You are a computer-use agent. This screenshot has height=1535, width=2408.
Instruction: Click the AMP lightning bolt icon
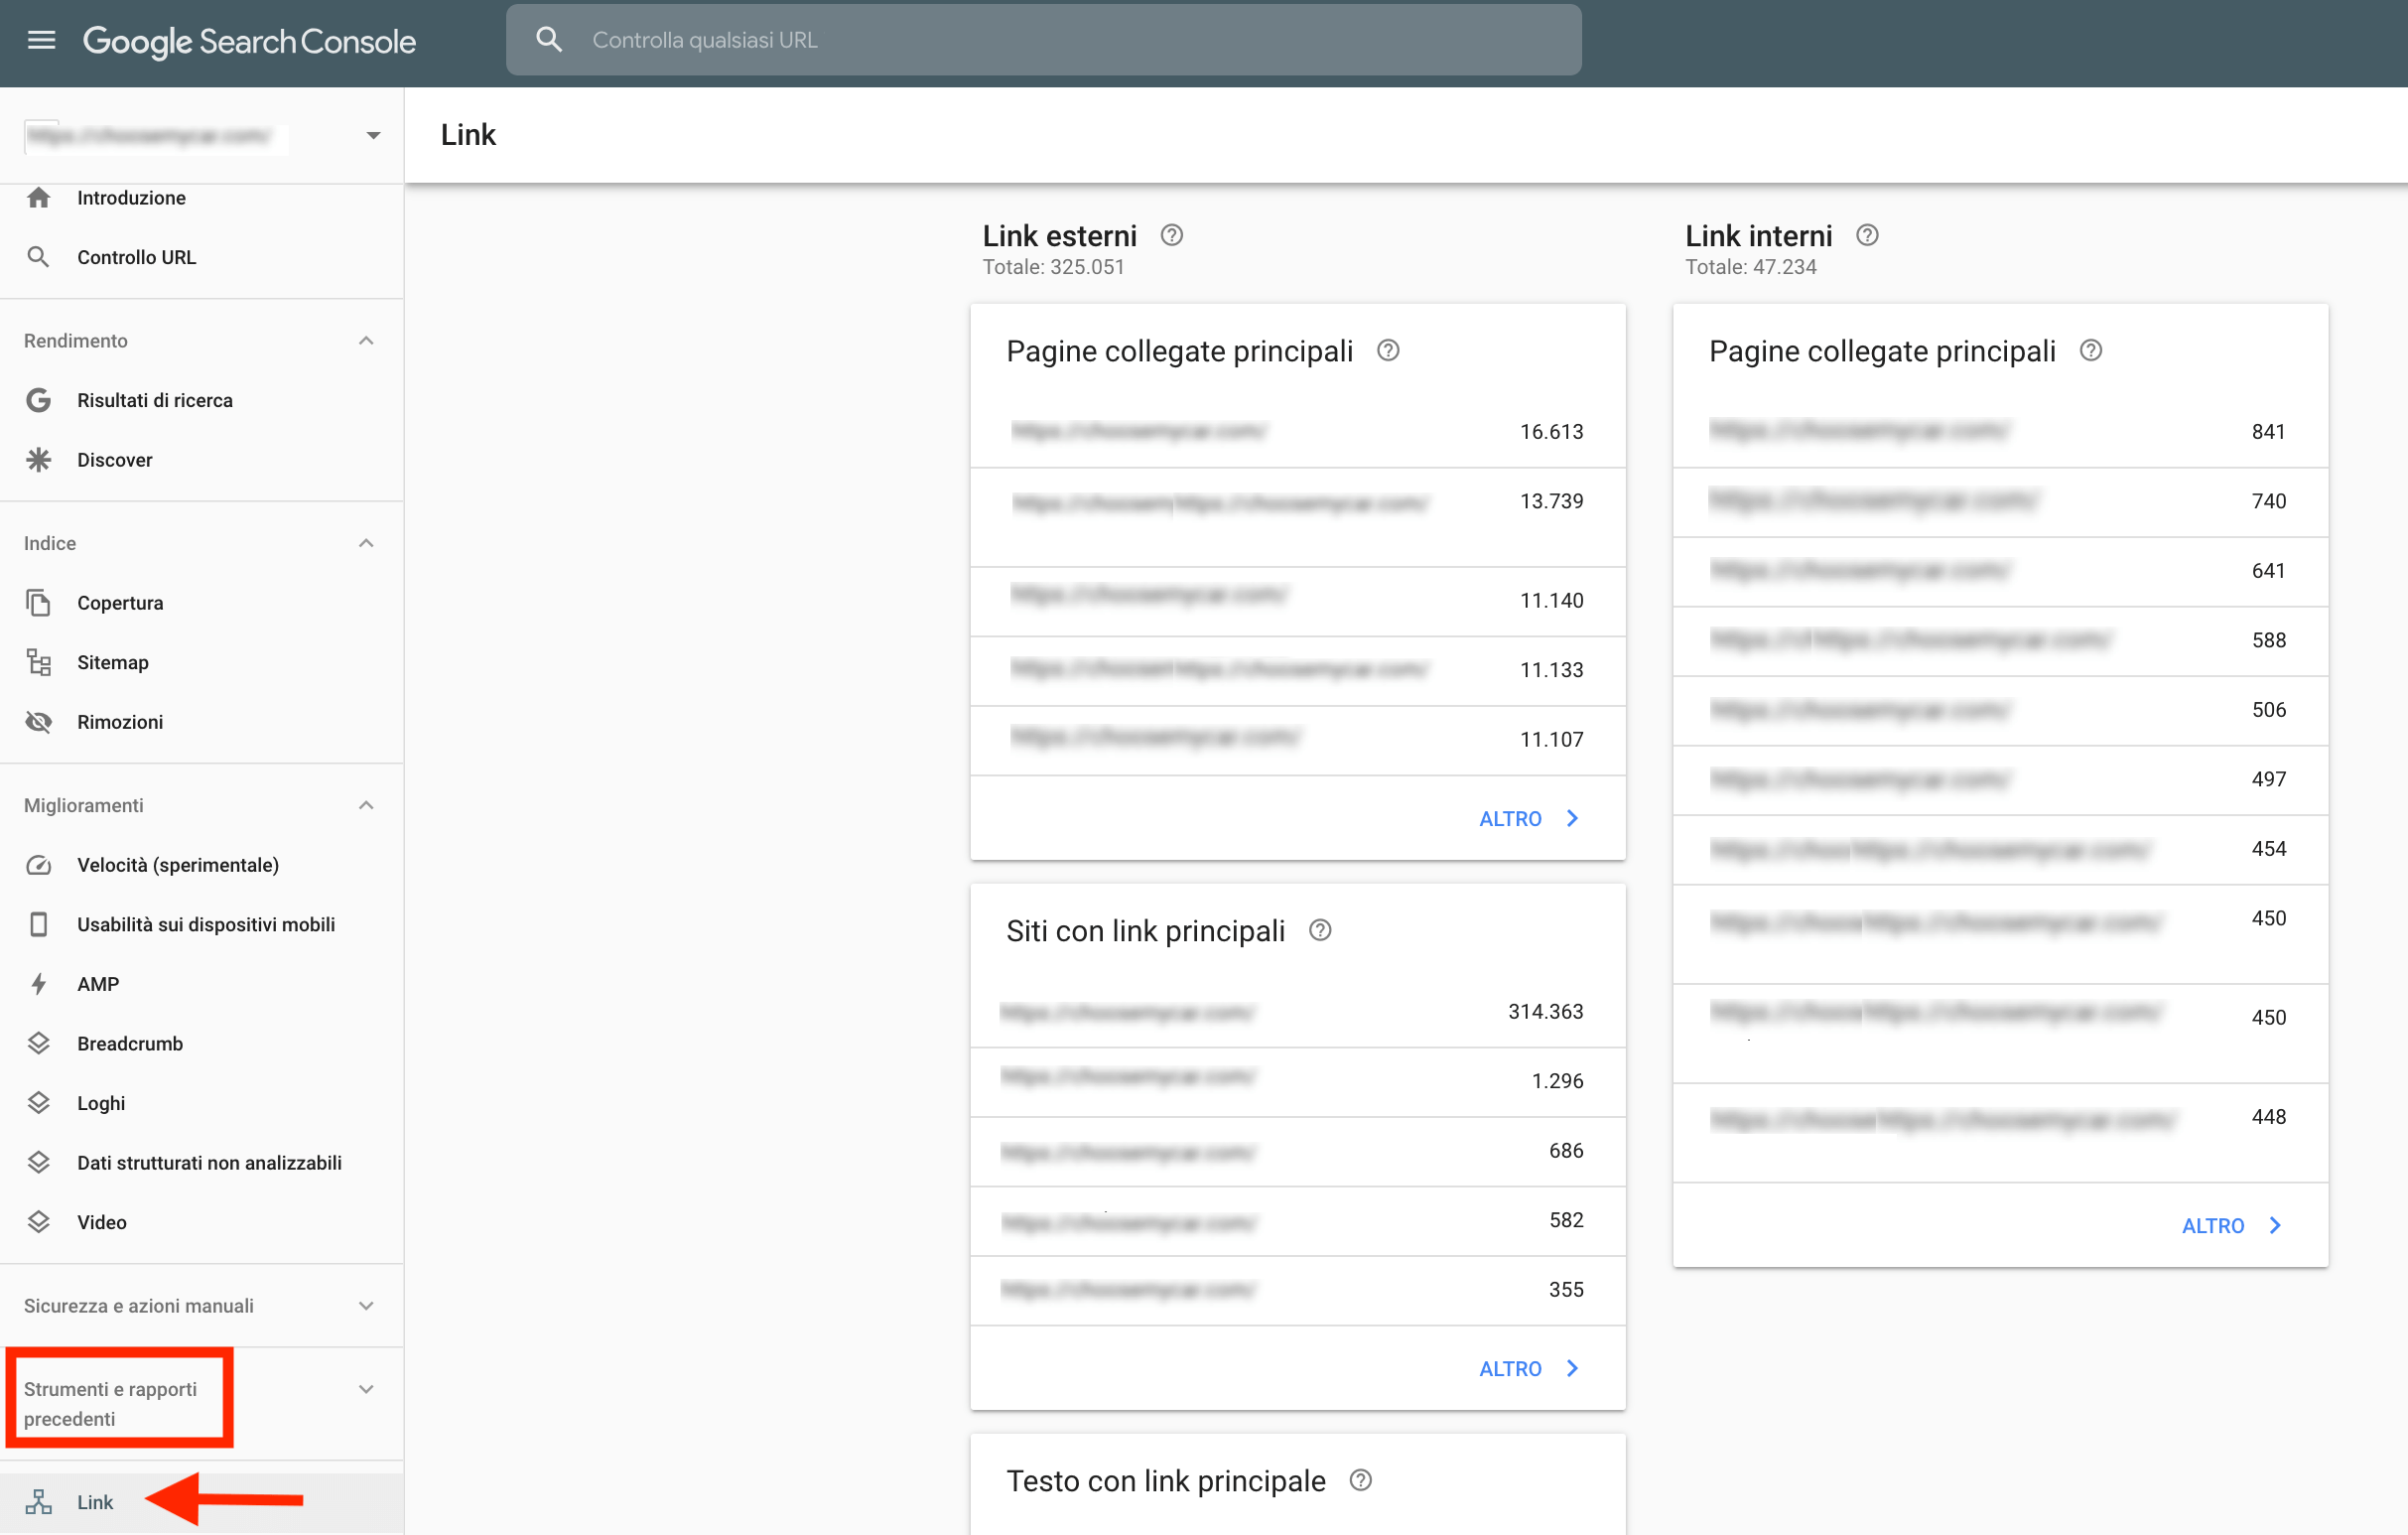(x=39, y=984)
